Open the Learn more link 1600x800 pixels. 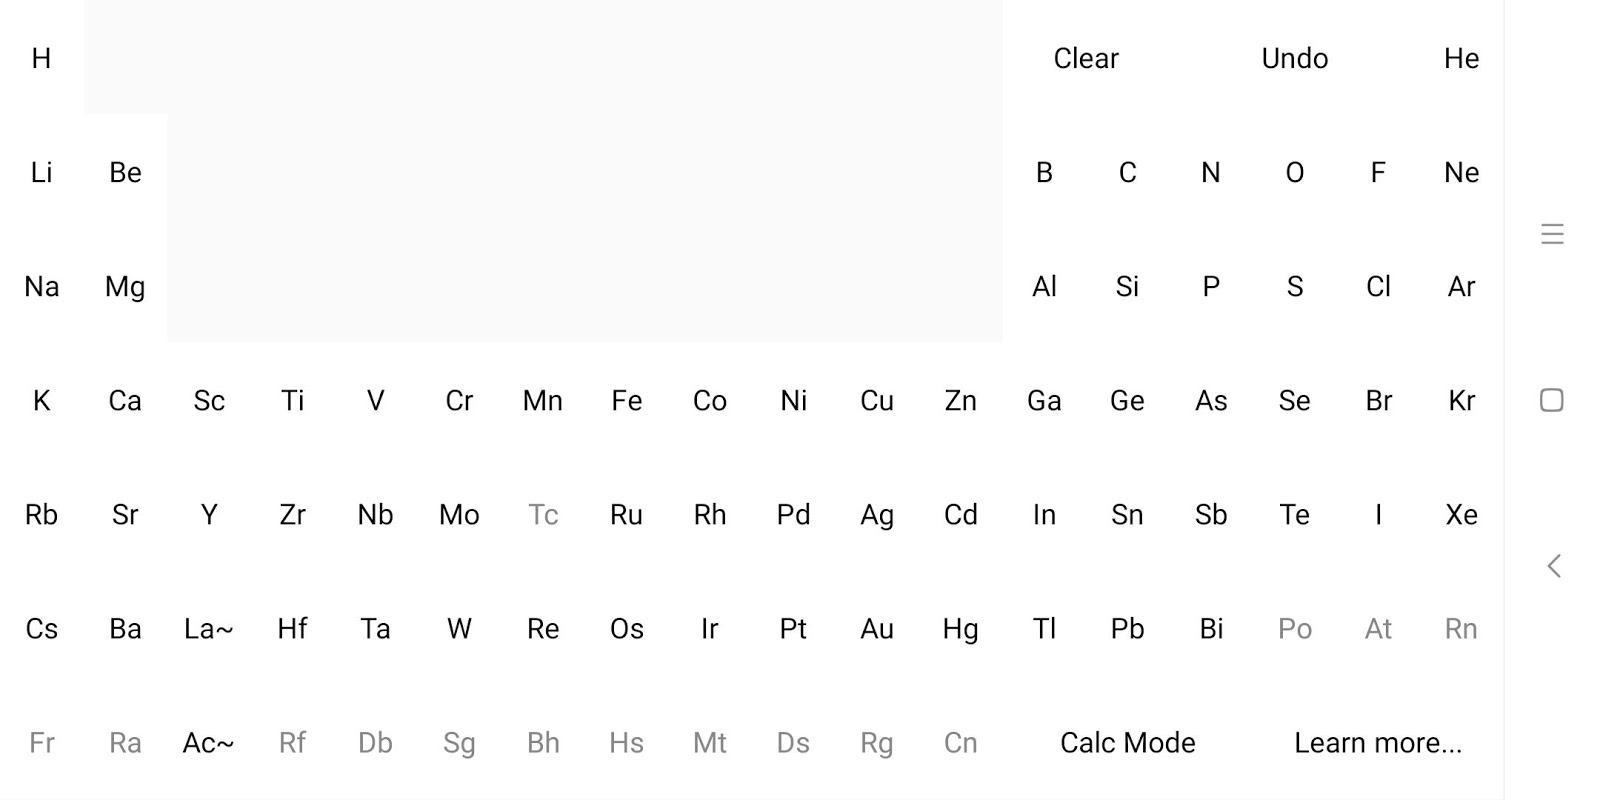click(1377, 743)
